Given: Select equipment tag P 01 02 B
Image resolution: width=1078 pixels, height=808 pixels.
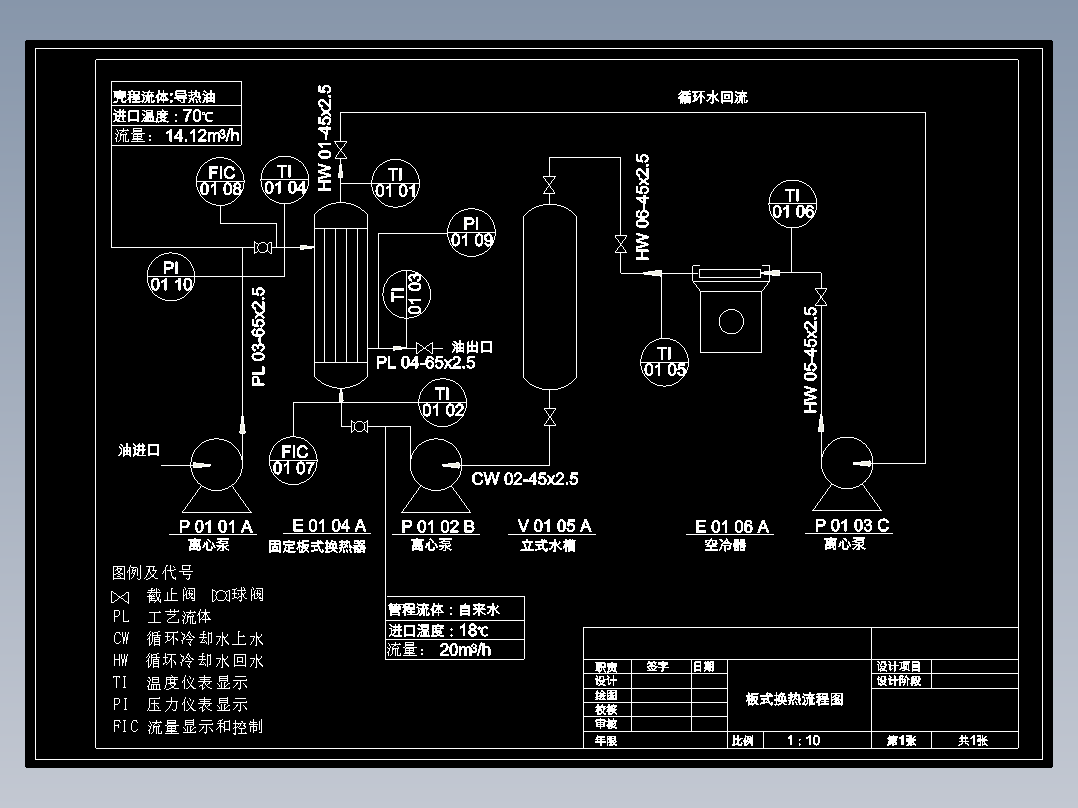Looking at the screenshot, I should 438,527.
